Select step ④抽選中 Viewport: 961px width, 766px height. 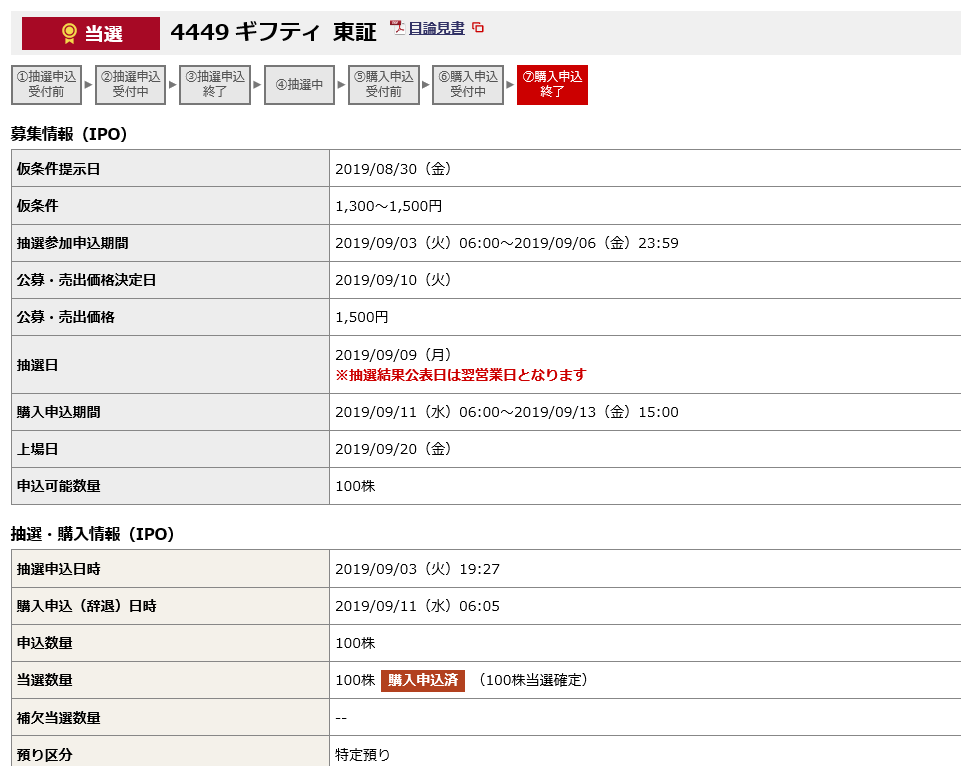click(299, 85)
